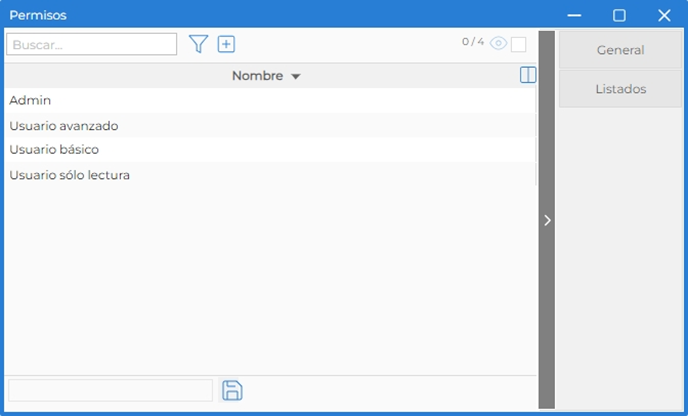Image resolution: width=688 pixels, height=416 pixels.
Task: Select the Usuario básico row
Action: (270, 150)
